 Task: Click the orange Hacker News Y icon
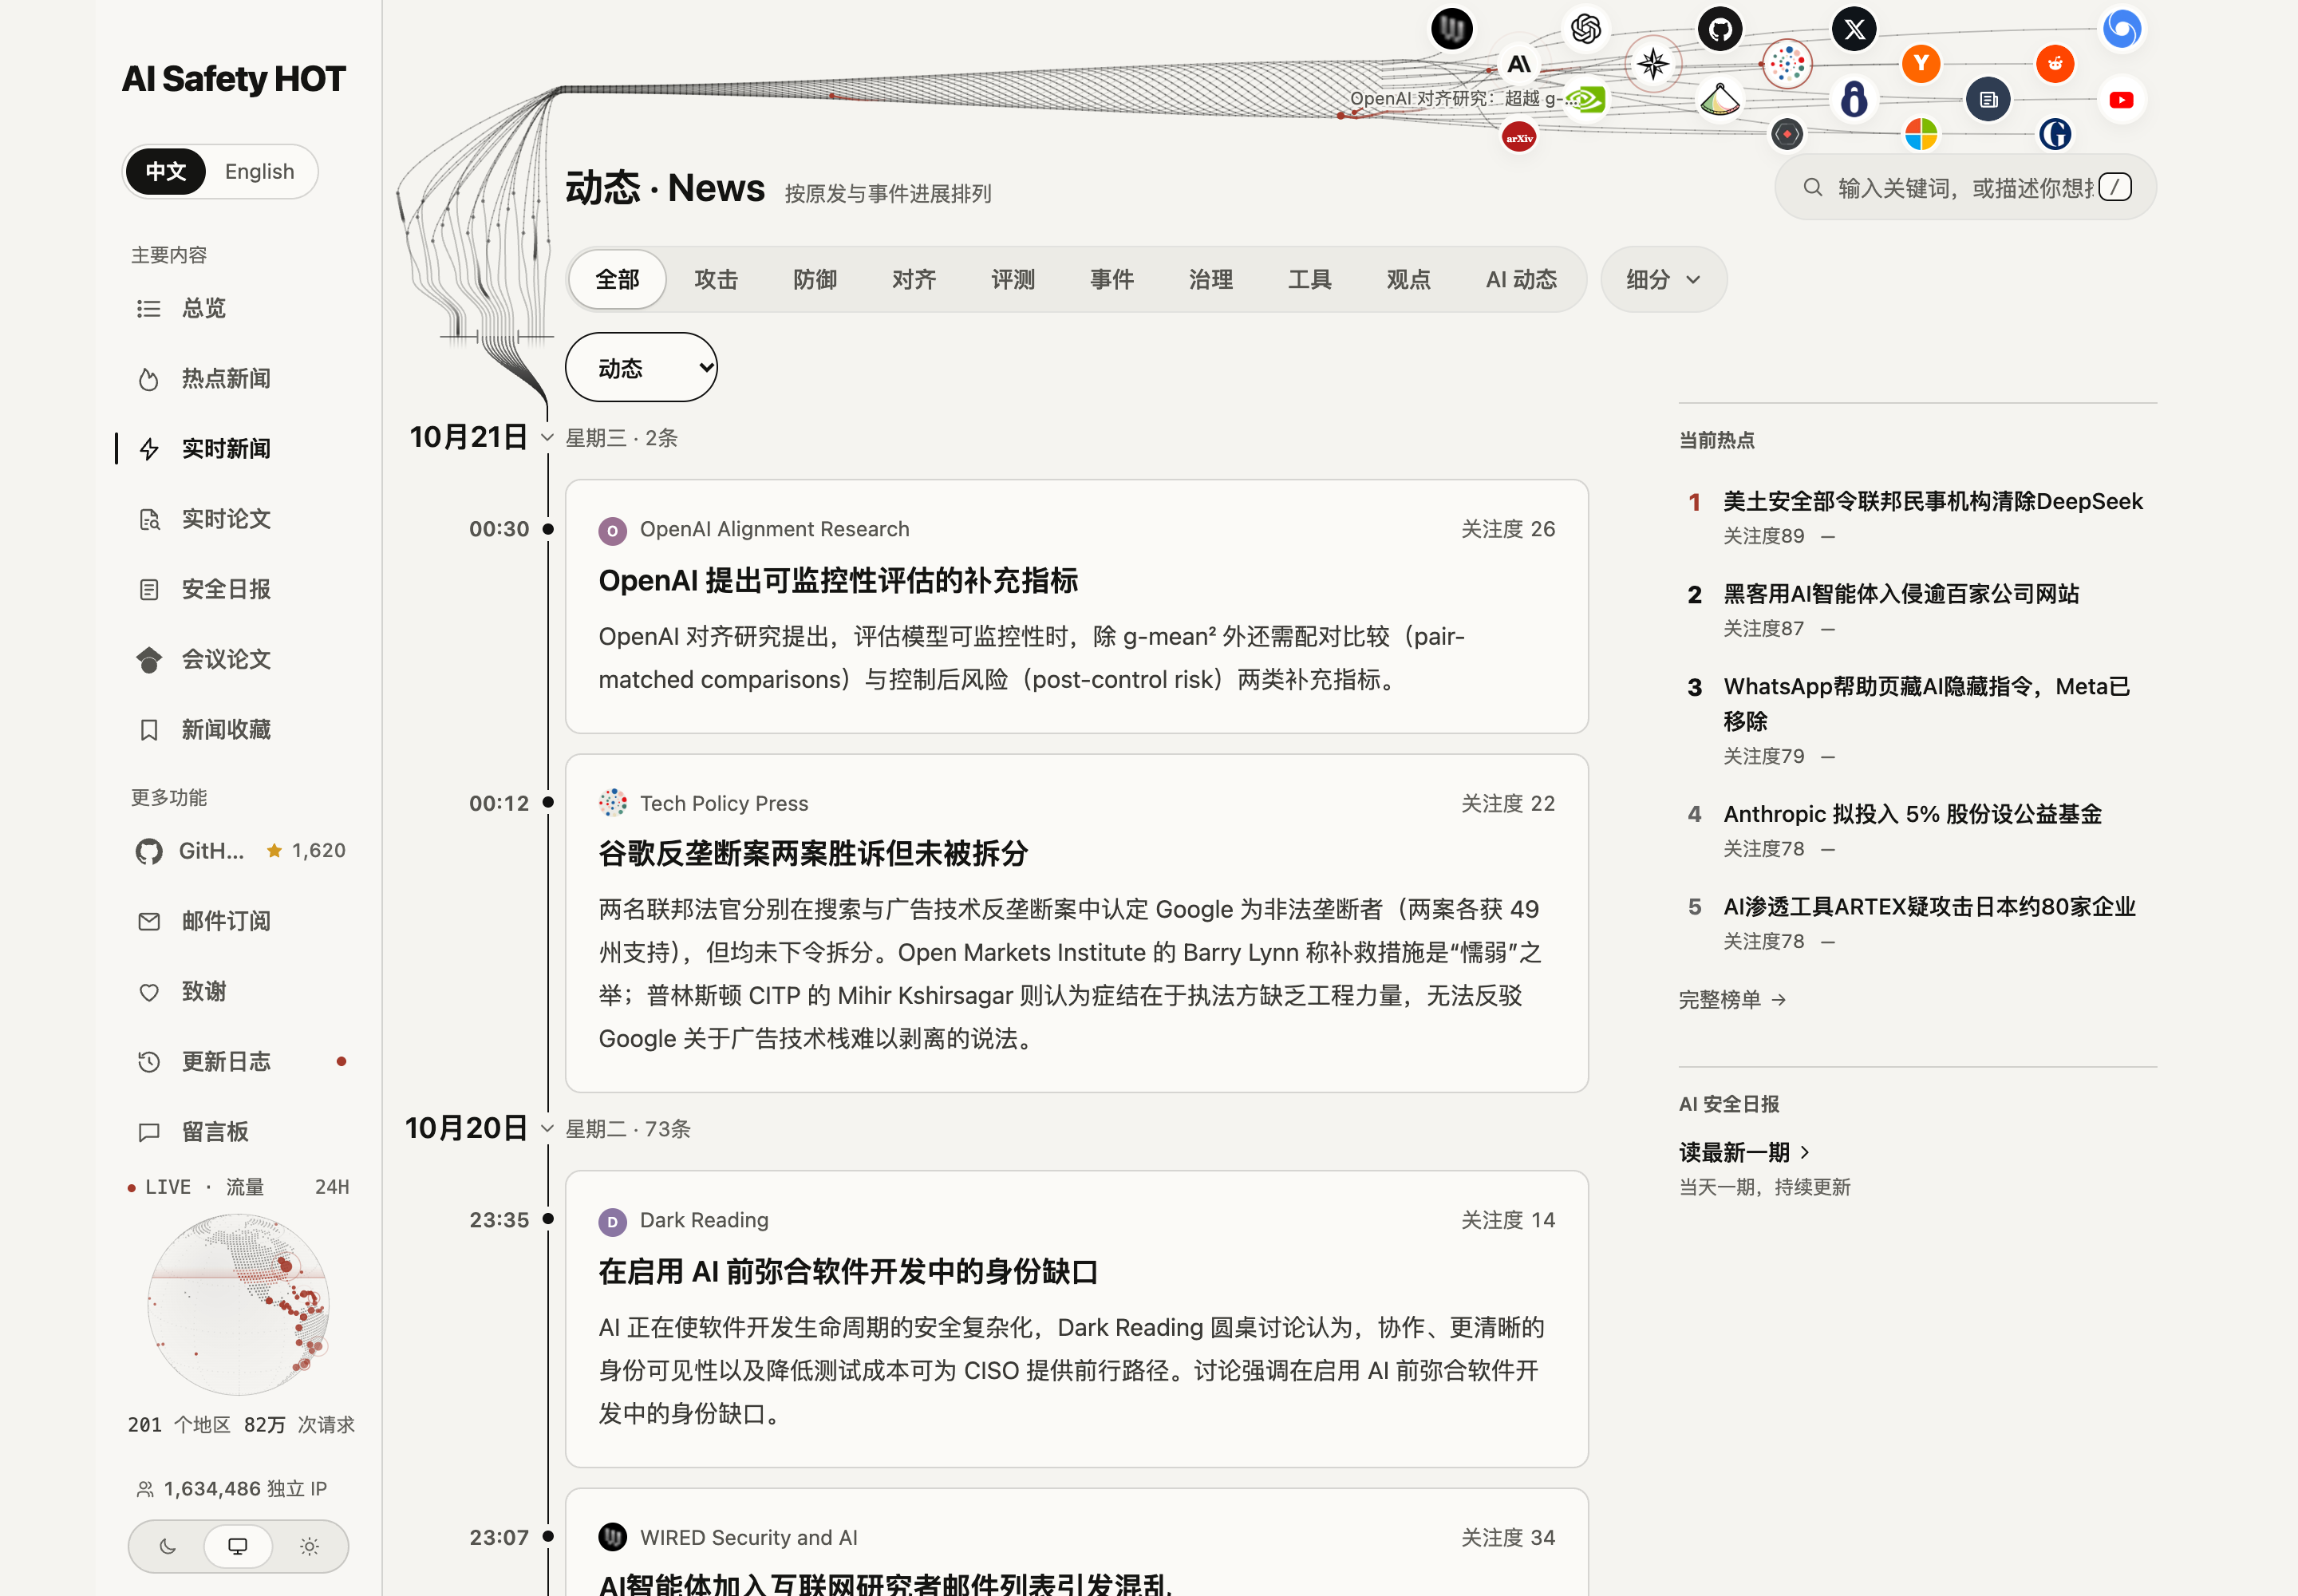(1920, 64)
